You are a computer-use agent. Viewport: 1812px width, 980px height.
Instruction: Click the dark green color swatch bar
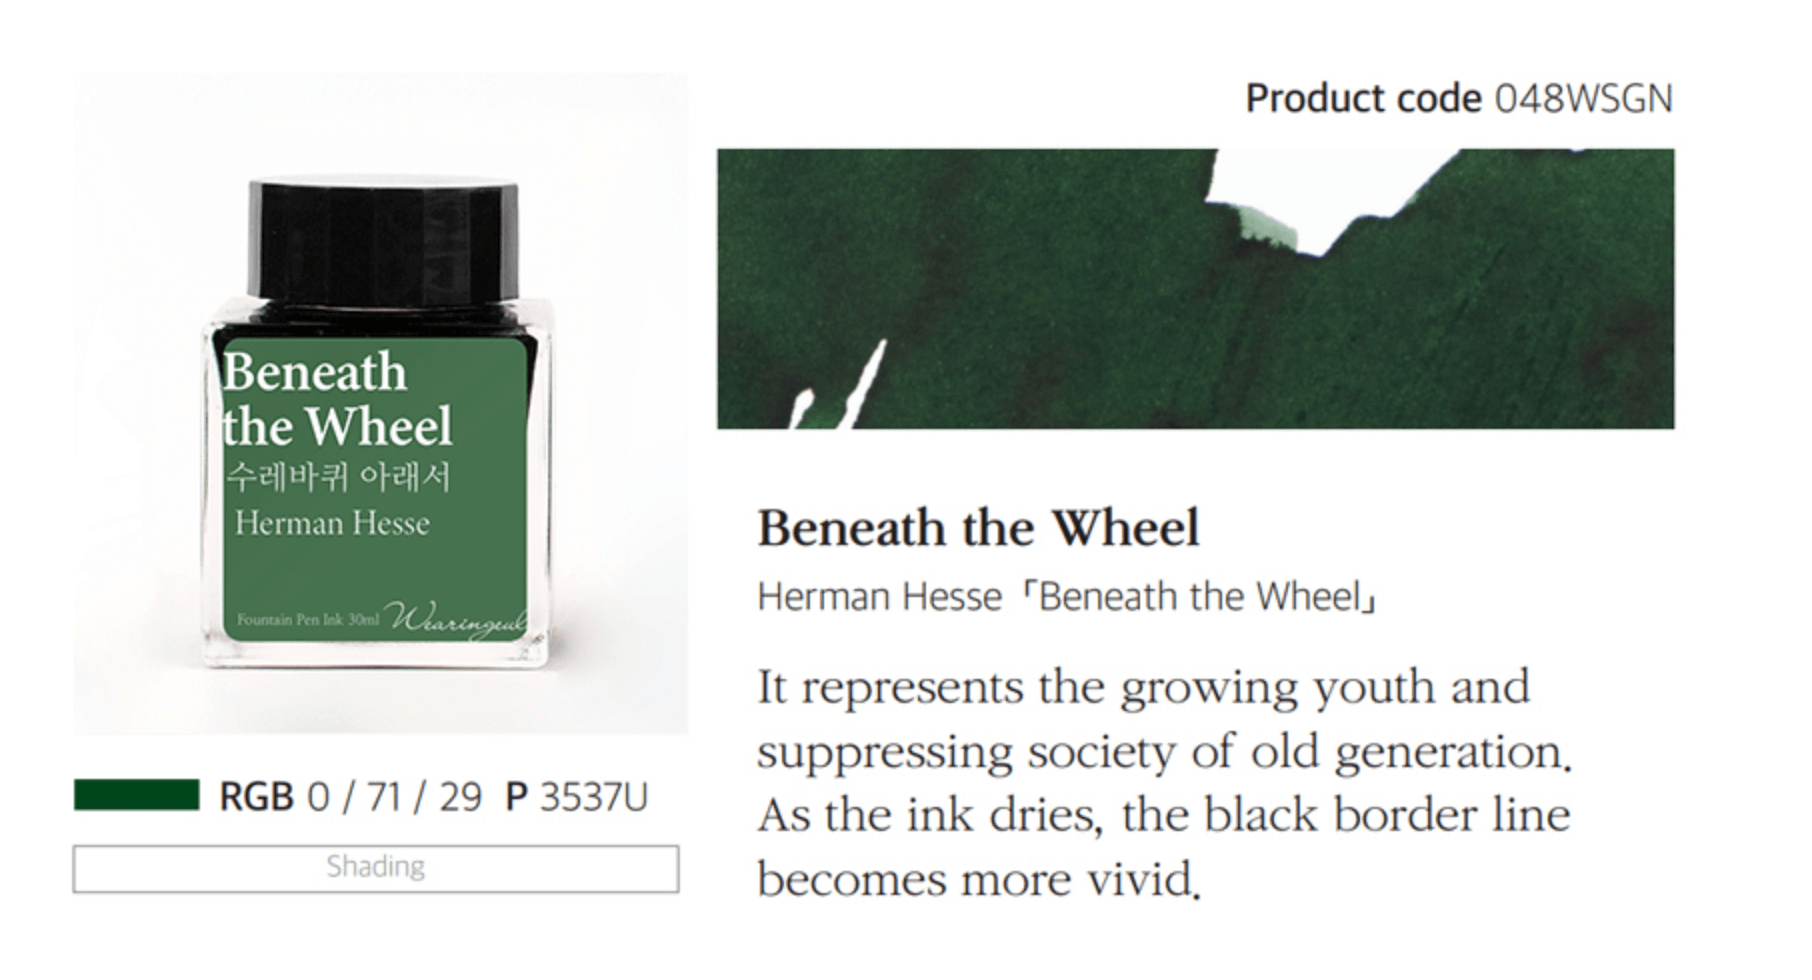point(136,796)
